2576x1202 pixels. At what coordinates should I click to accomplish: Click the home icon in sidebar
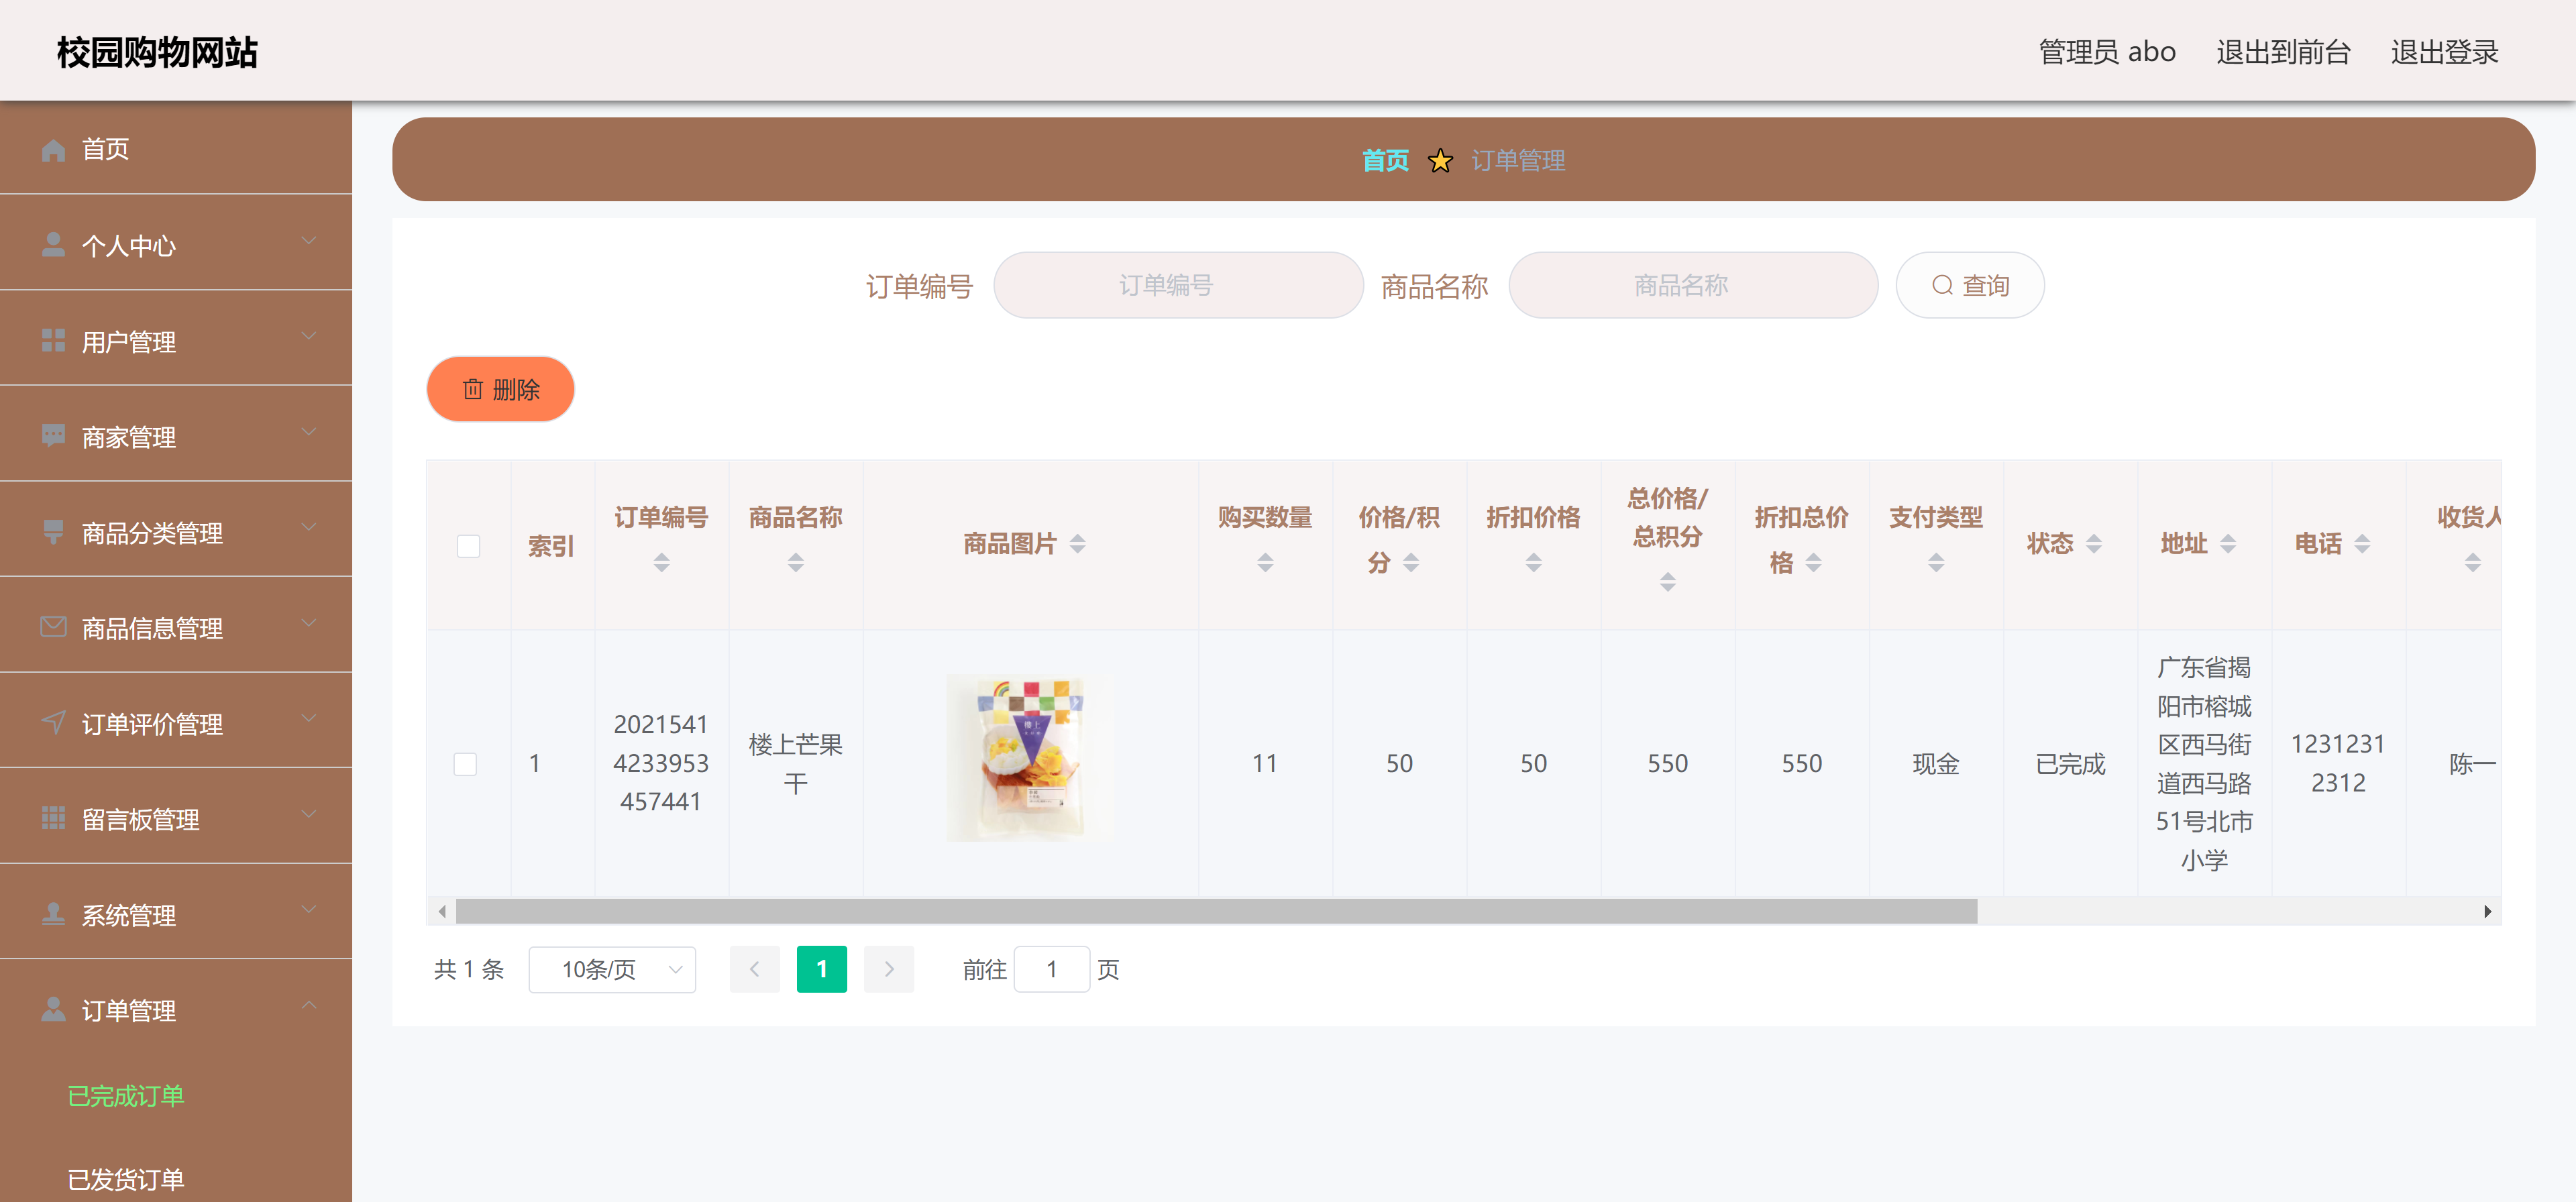[53, 150]
